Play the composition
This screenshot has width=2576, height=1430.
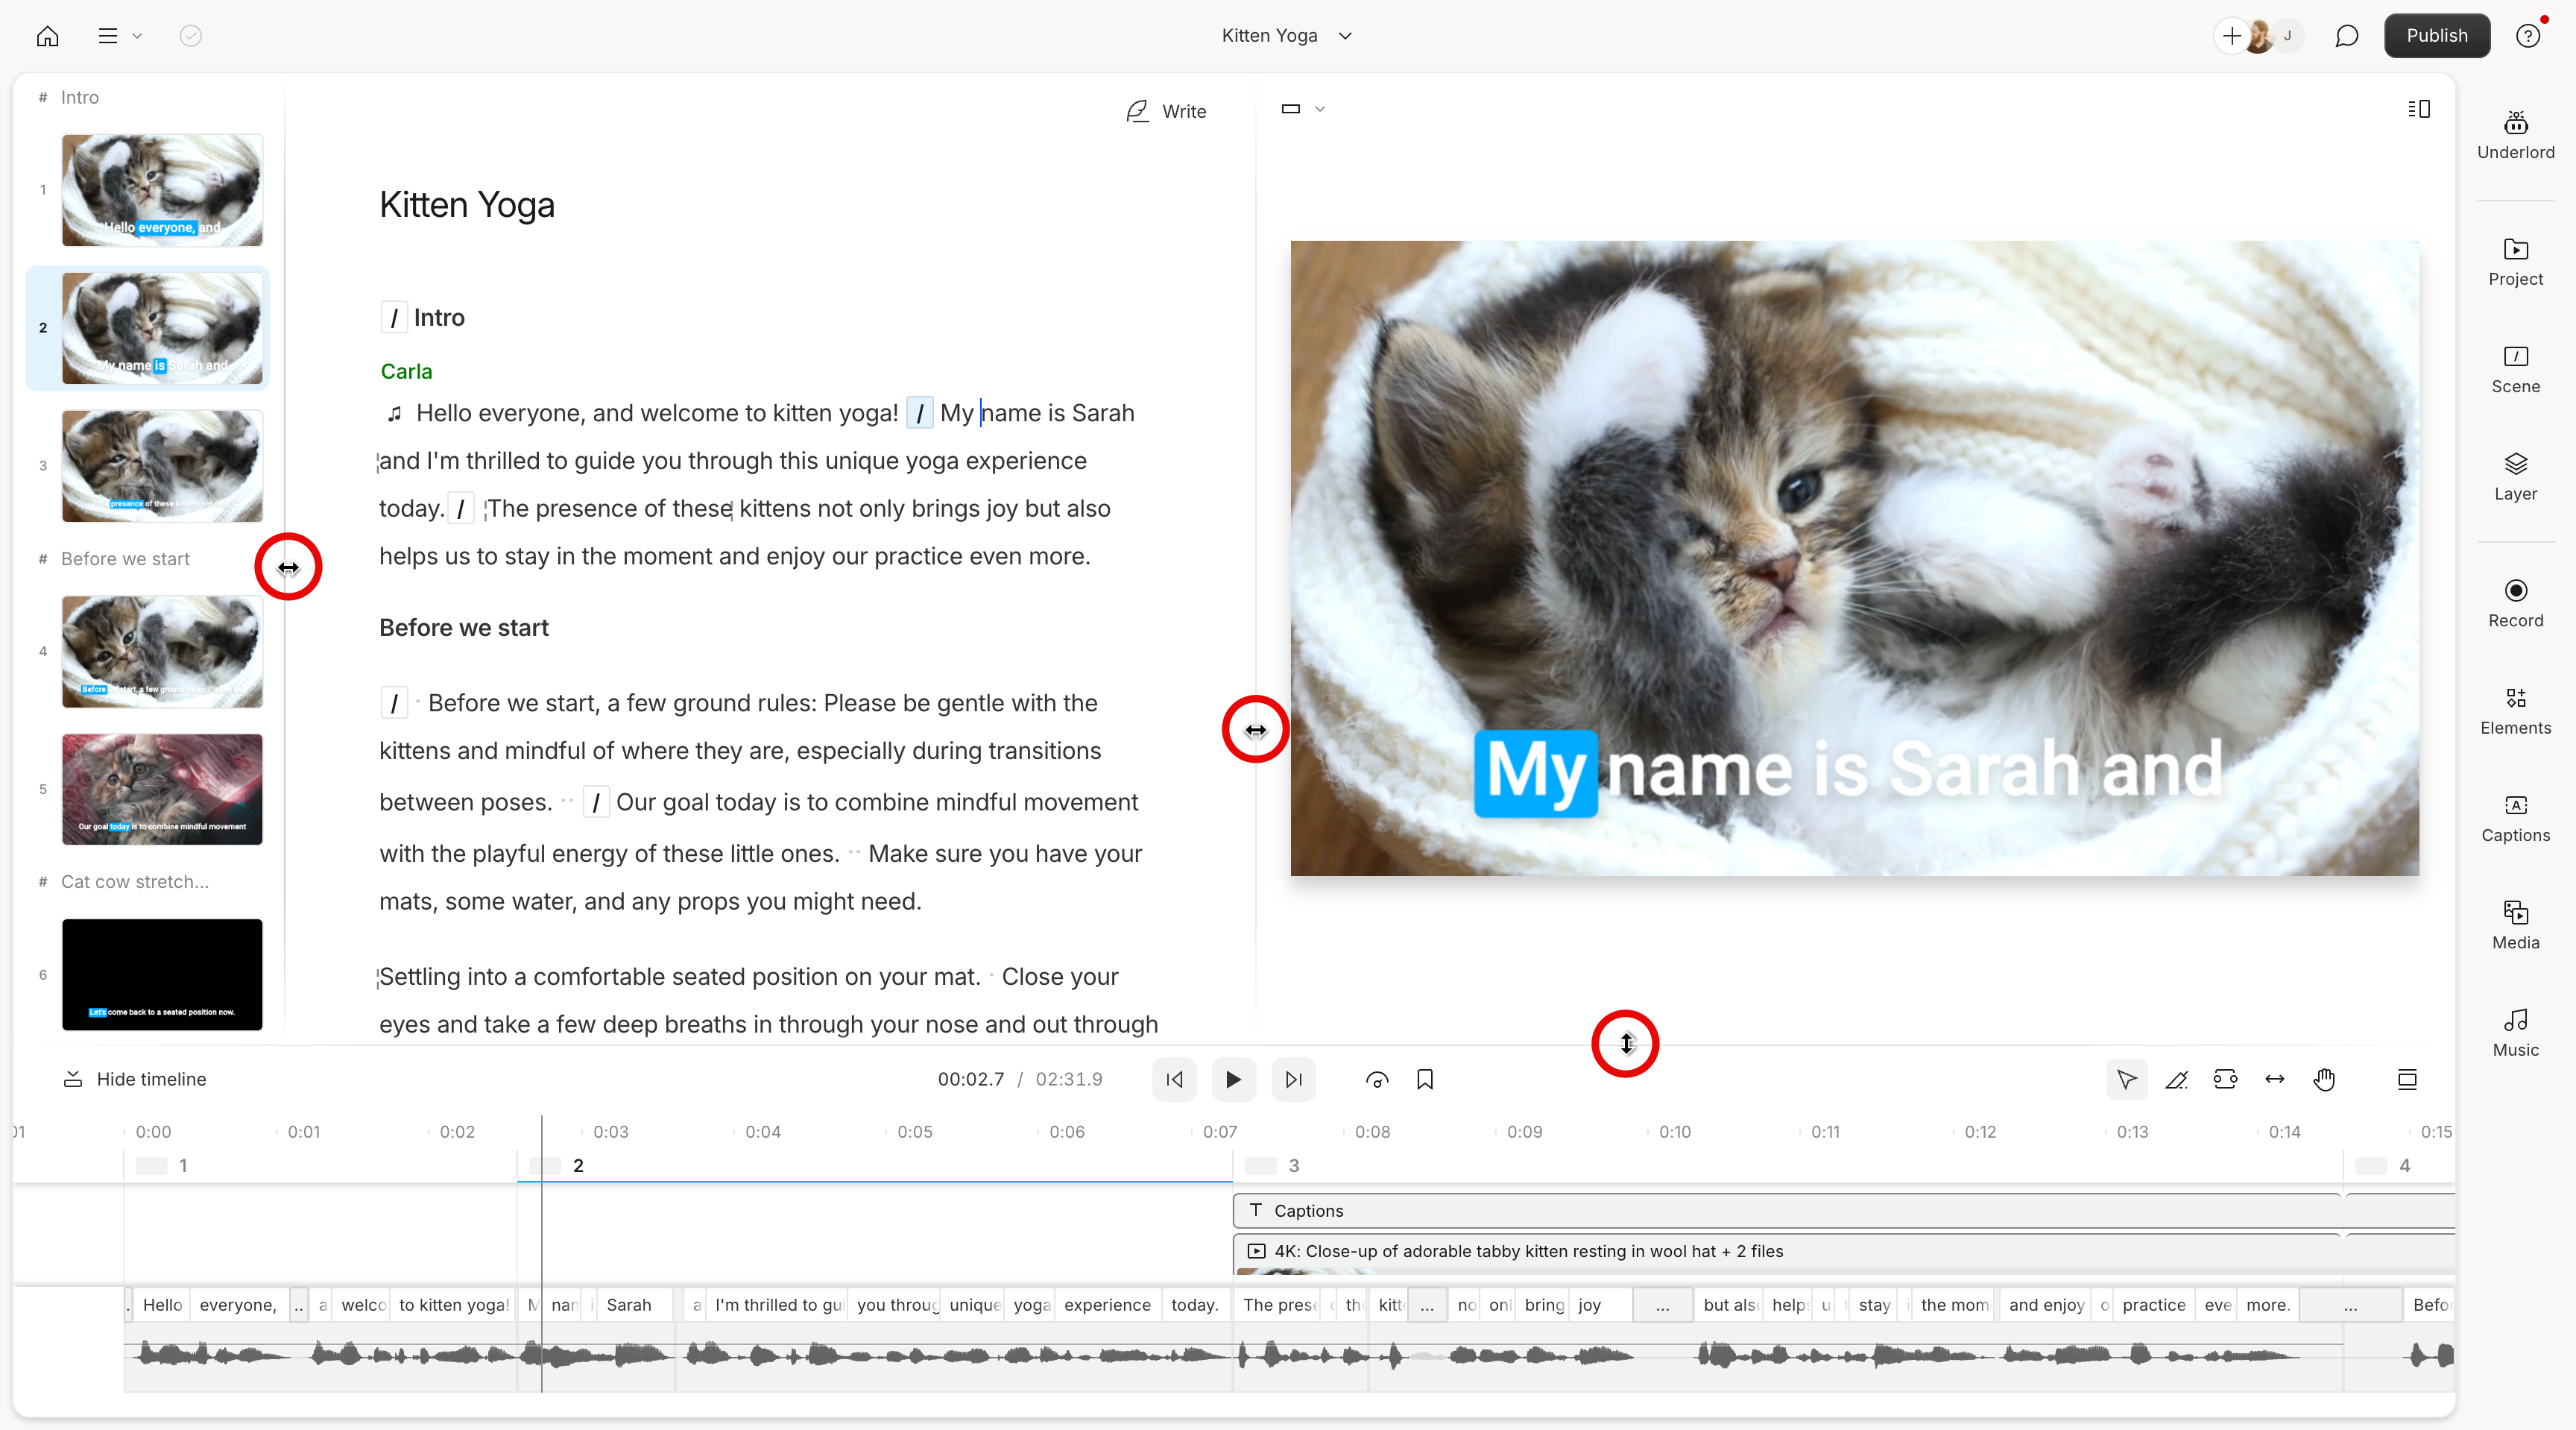click(1233, 1079)
